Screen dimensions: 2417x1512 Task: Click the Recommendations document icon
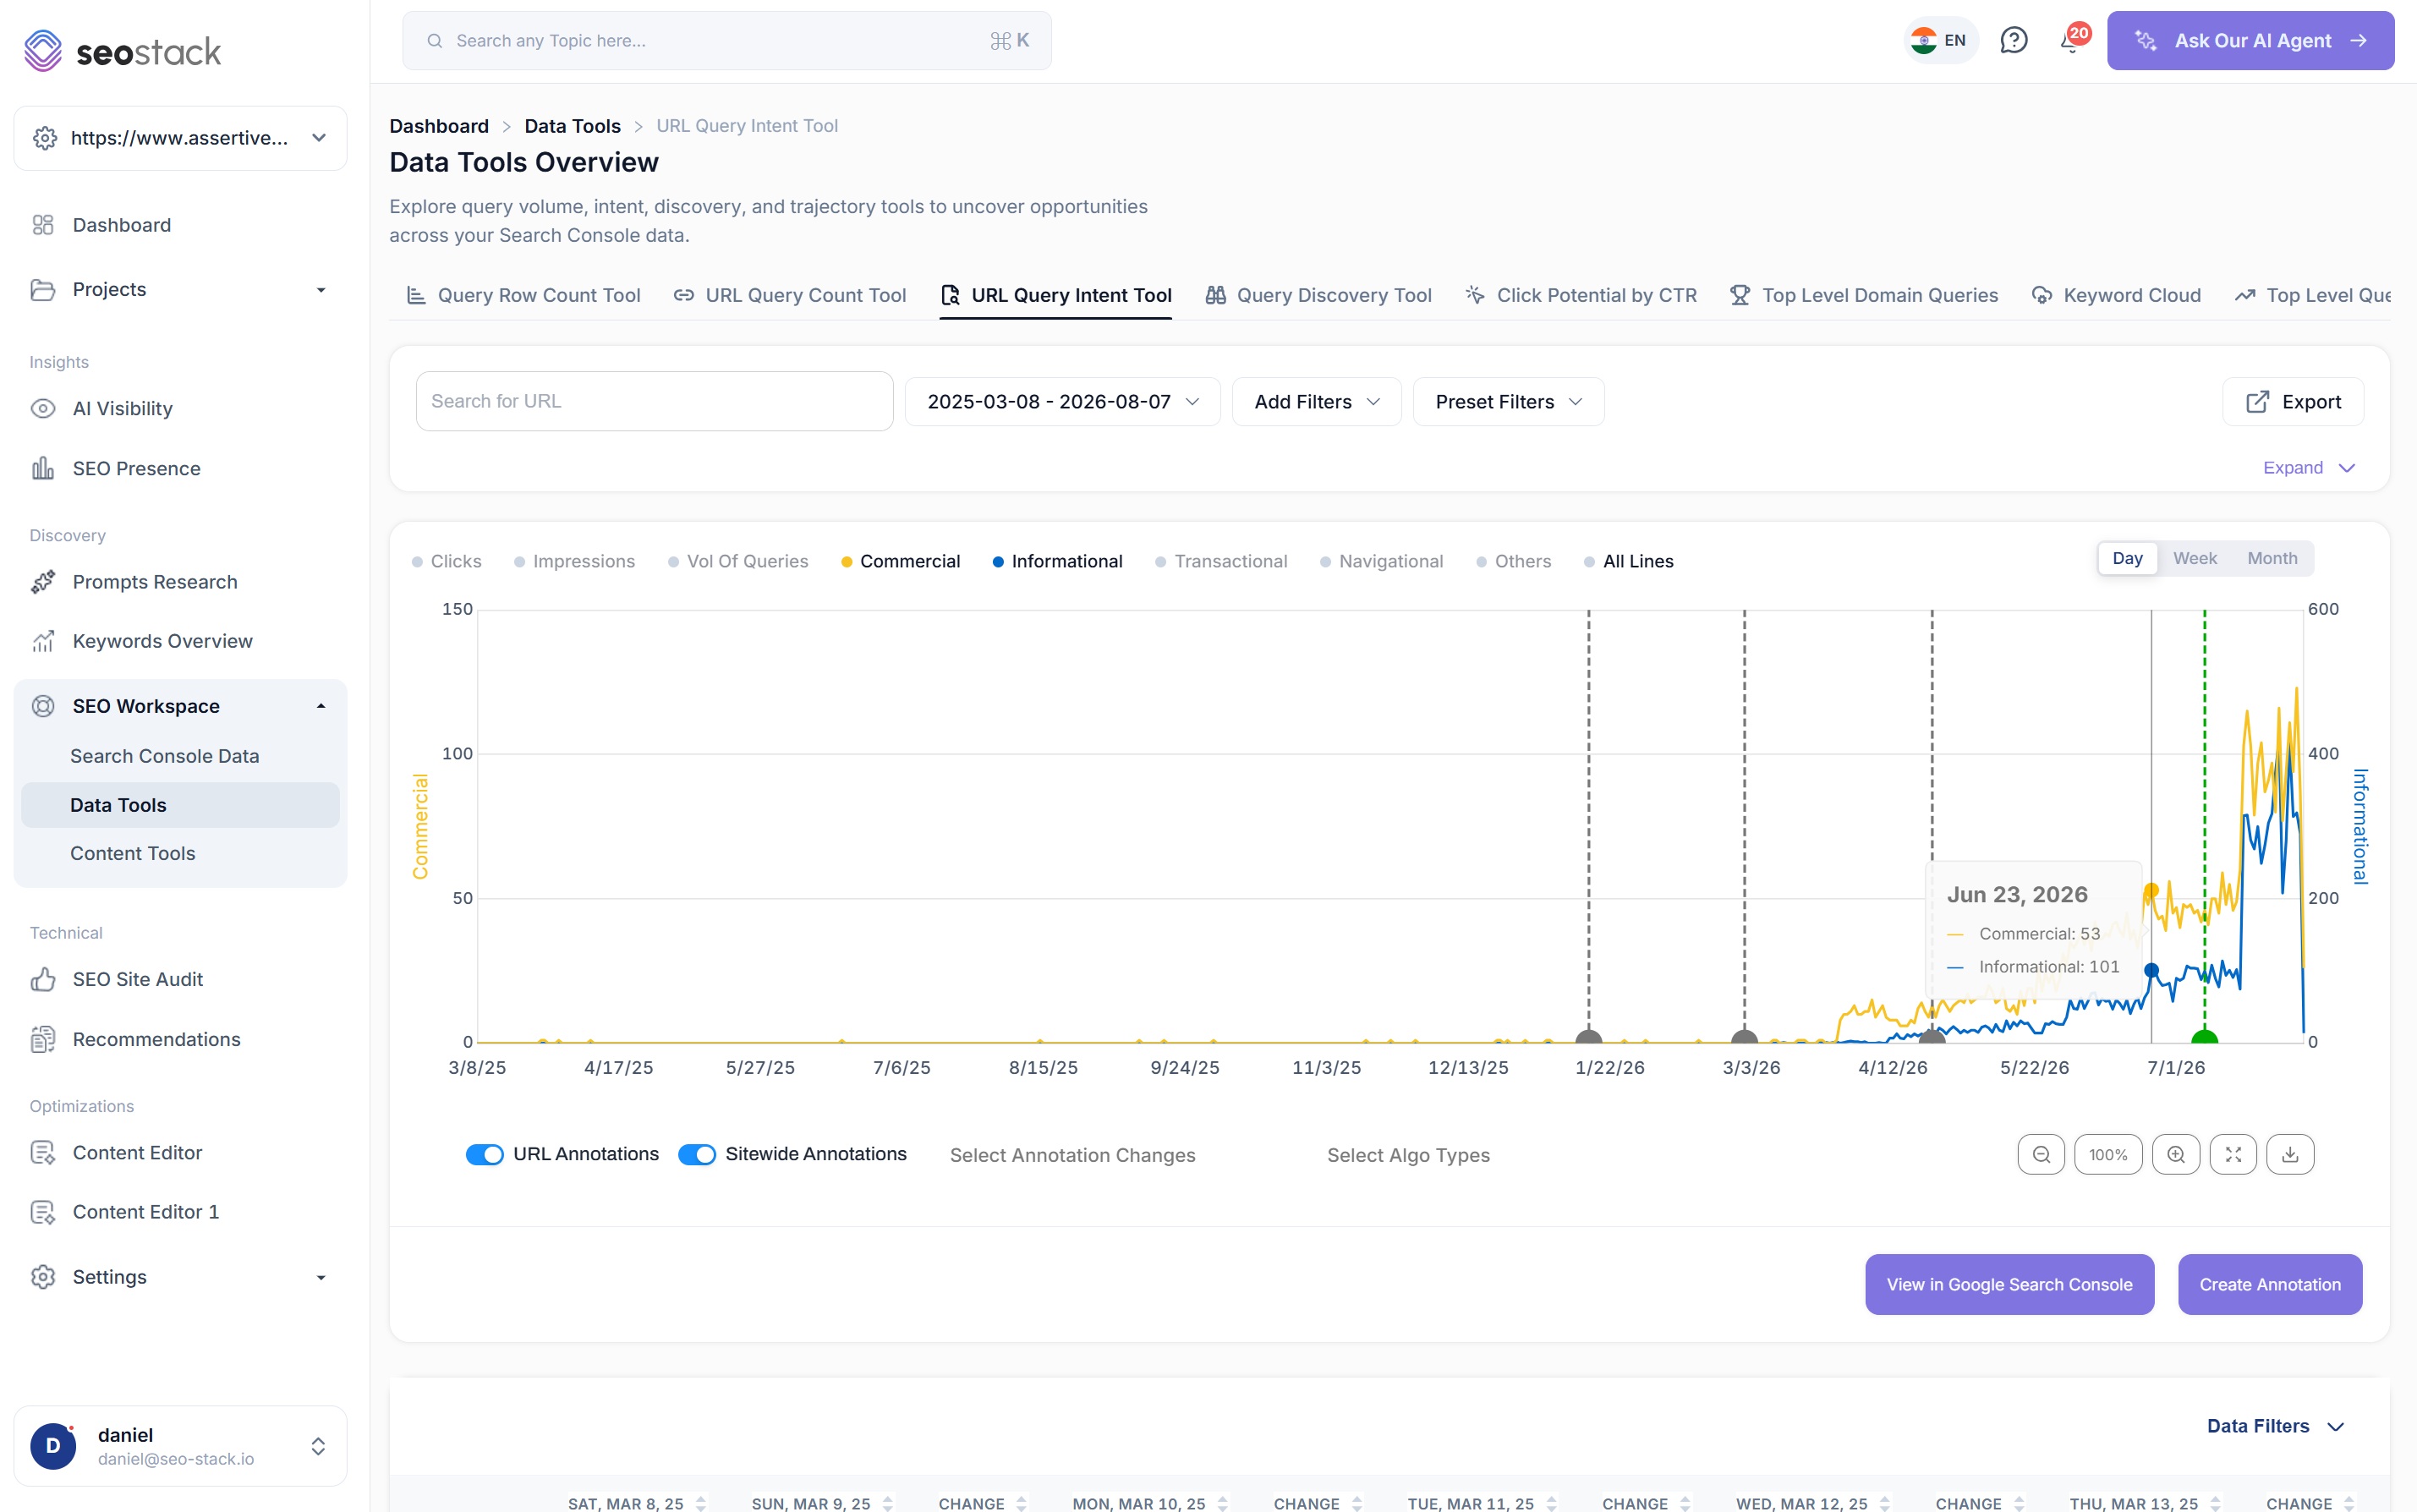[42, 1039]
